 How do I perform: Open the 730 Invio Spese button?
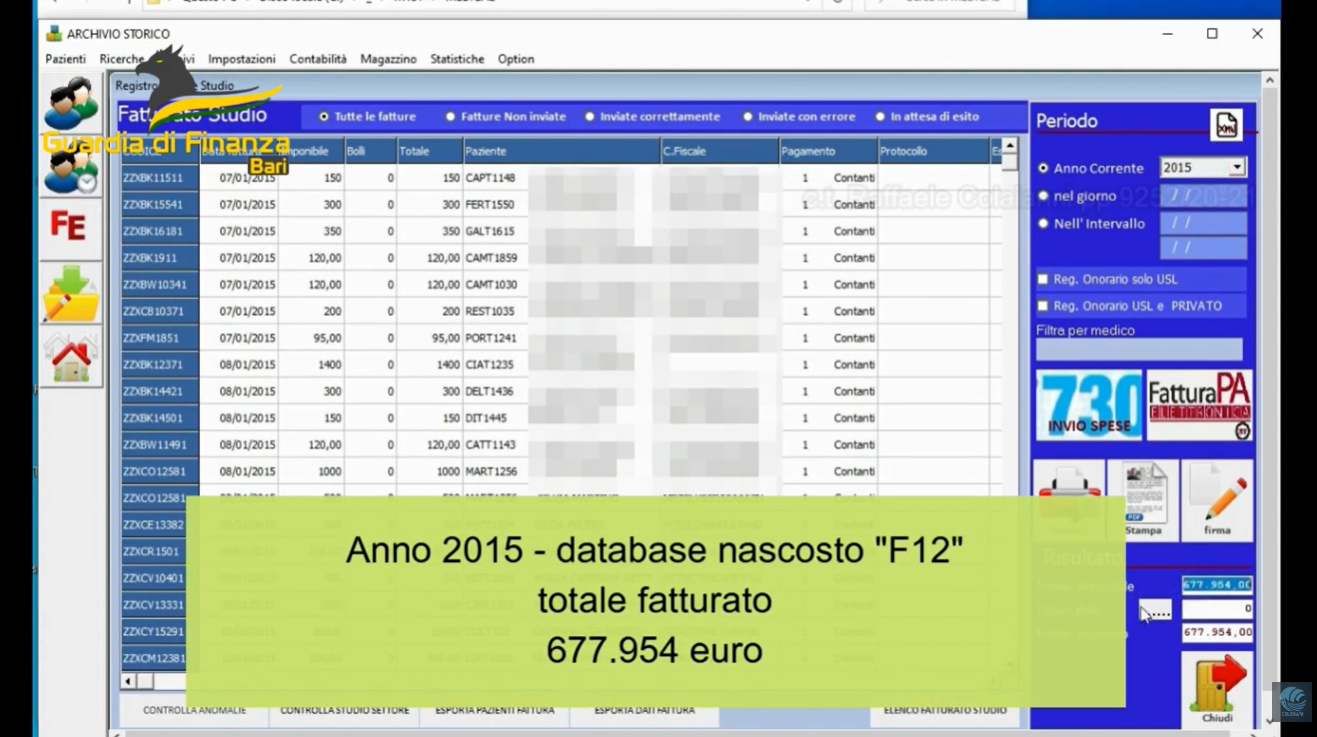(1089, 405)
